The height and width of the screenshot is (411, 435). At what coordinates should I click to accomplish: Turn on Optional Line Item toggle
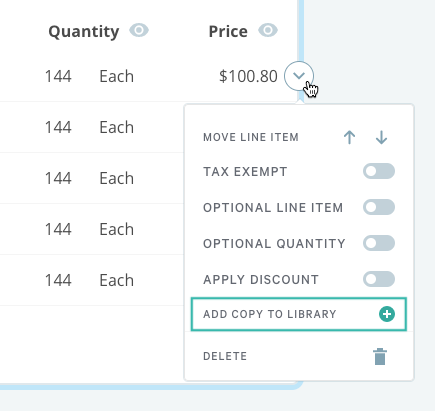pos(379,207)
